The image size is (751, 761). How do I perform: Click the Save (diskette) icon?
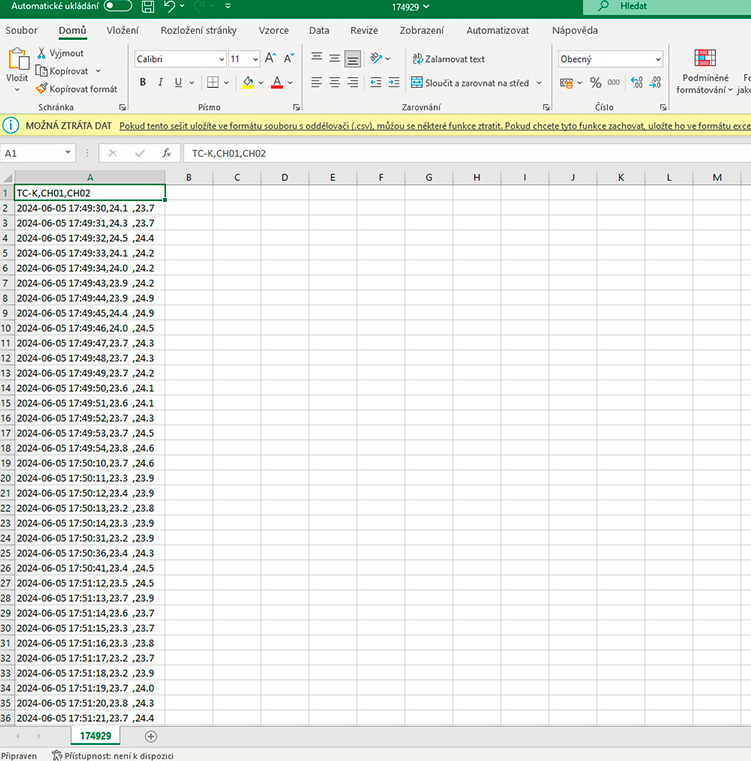click(x=148, y=7)
